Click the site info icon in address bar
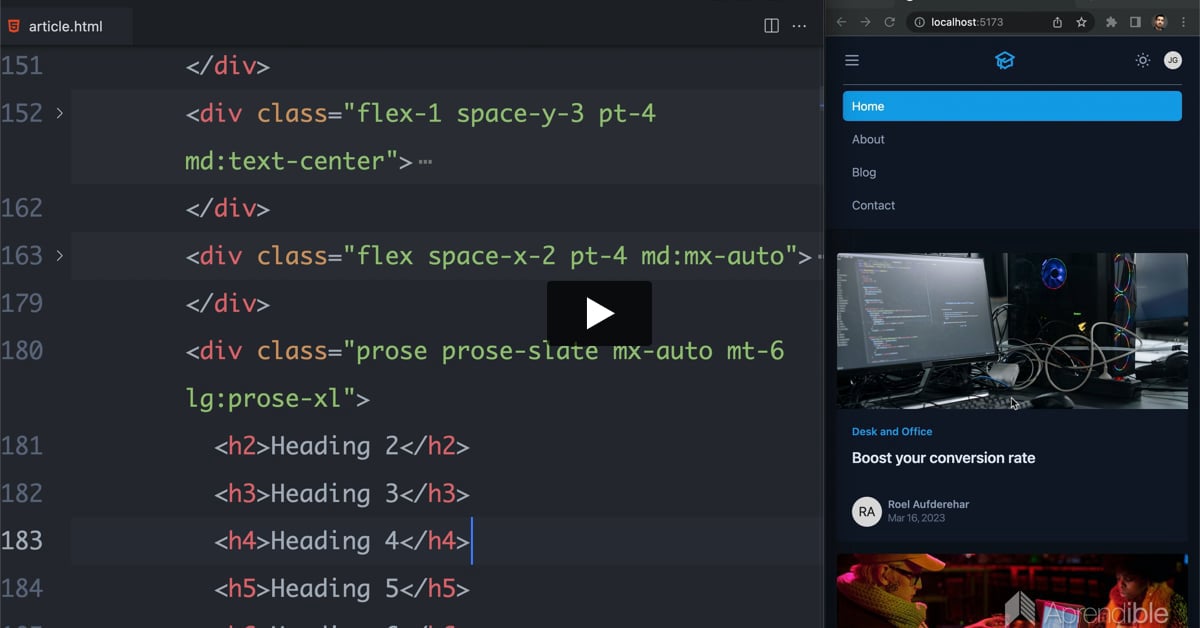 918,22
